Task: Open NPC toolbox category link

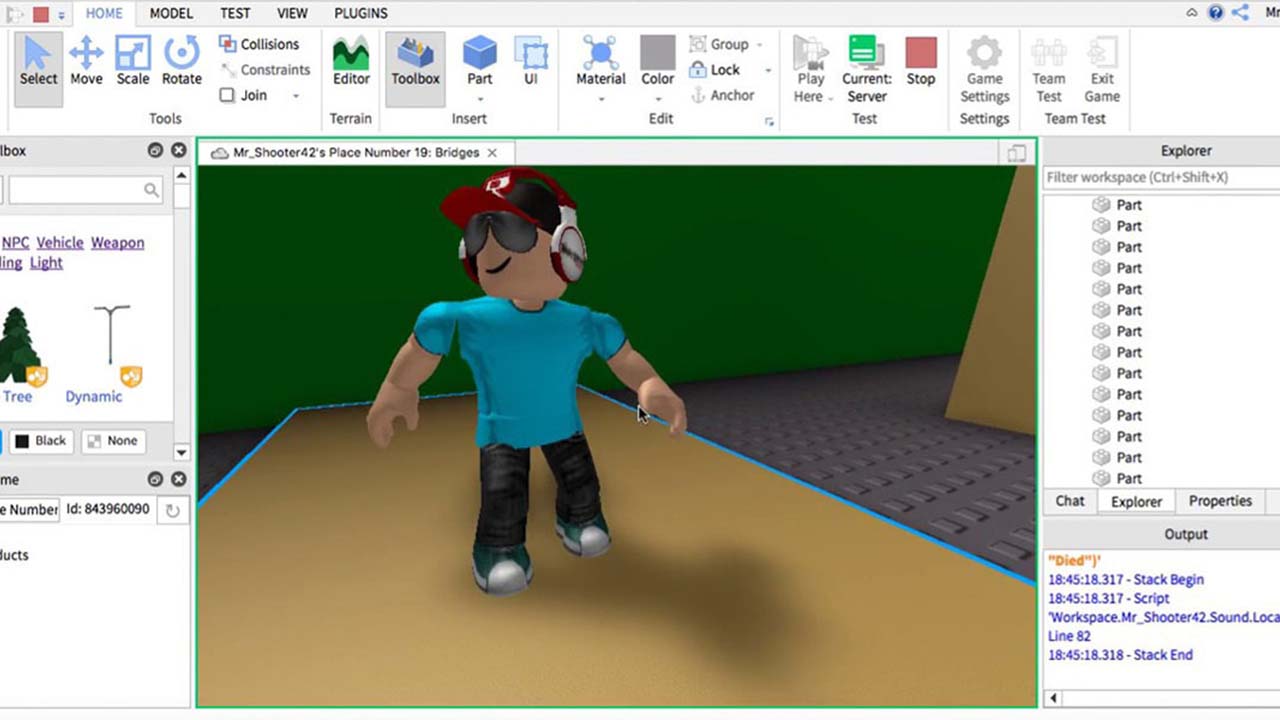Action: coord(15,242)
